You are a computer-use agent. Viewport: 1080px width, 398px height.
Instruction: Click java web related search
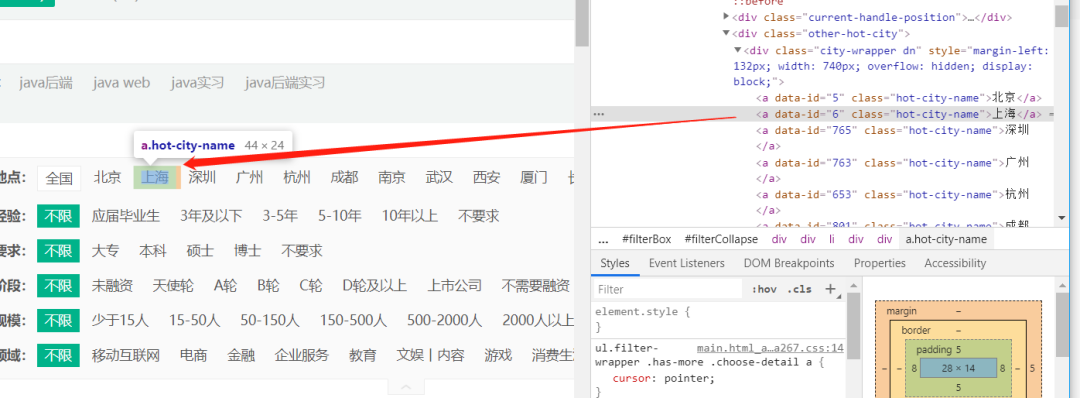(x=121, y=83)
